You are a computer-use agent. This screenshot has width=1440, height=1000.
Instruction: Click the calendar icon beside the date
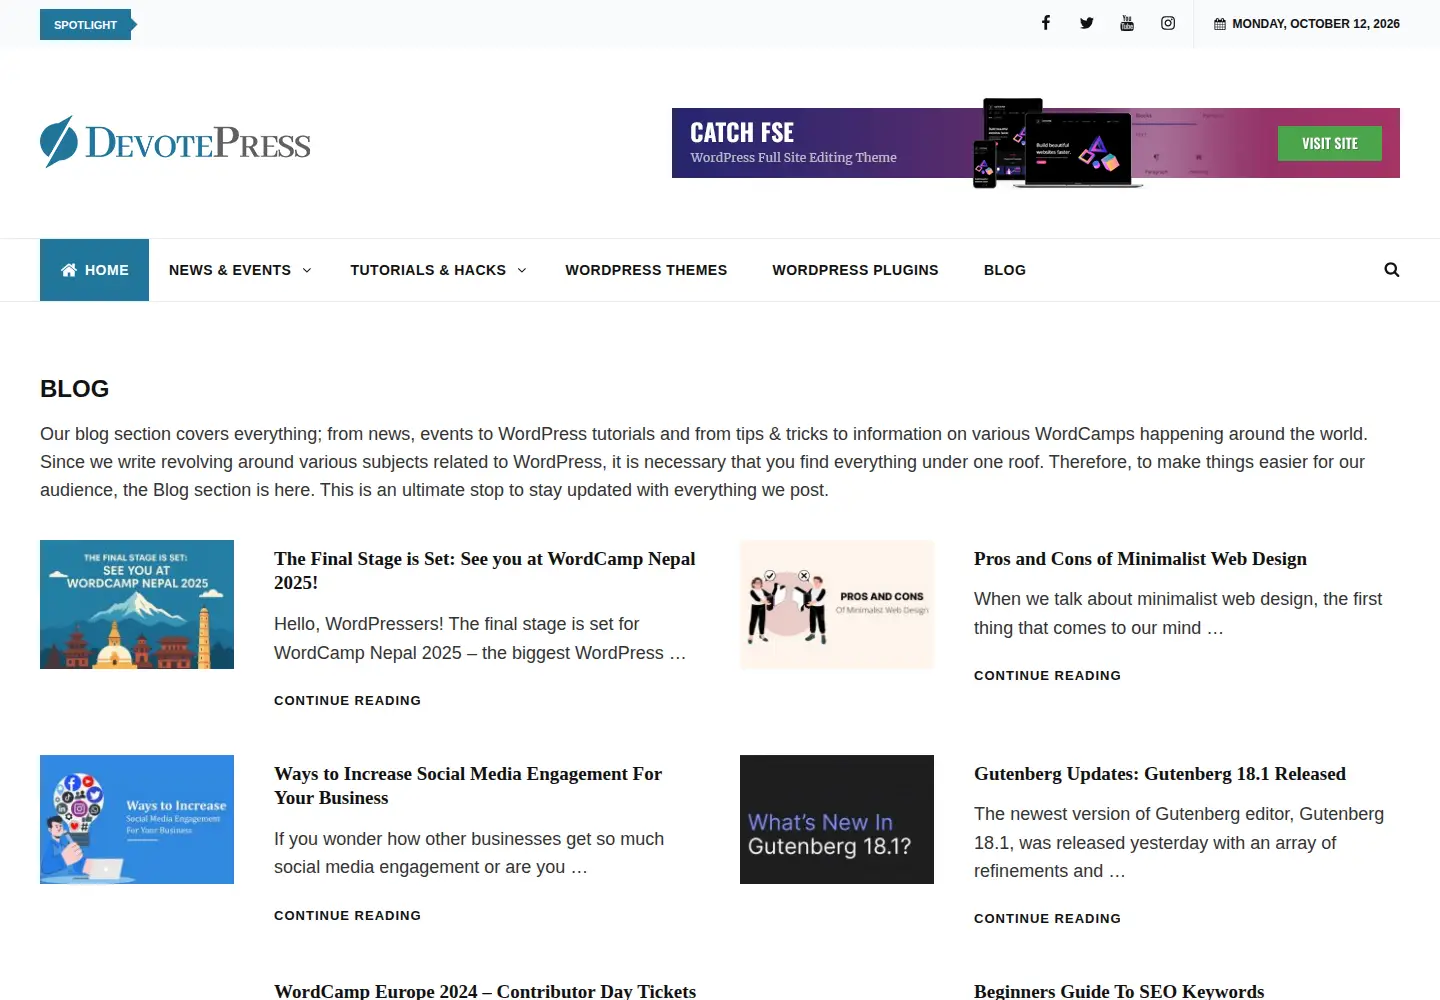(1220, 24)
